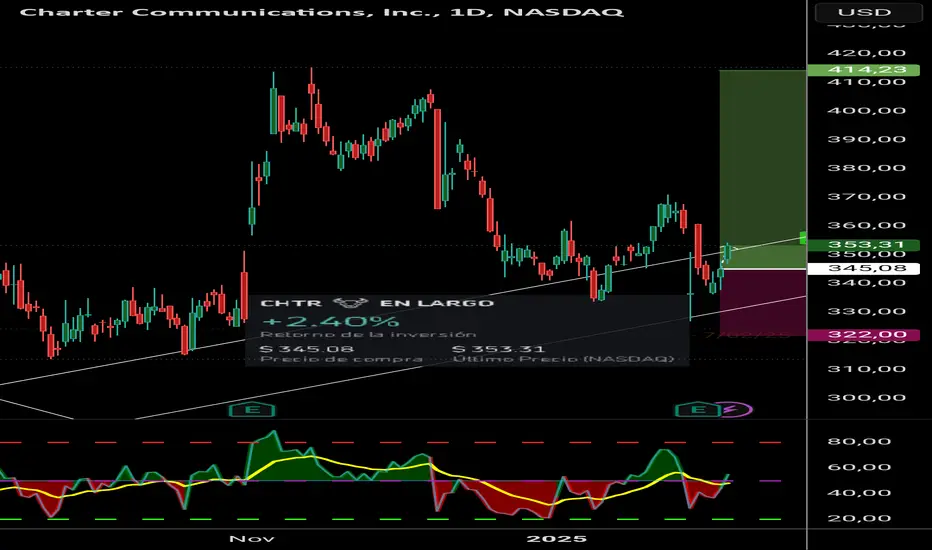Click the 370,00 price axis label
This screenshot has width=932, height=550.
pos(867,197)
